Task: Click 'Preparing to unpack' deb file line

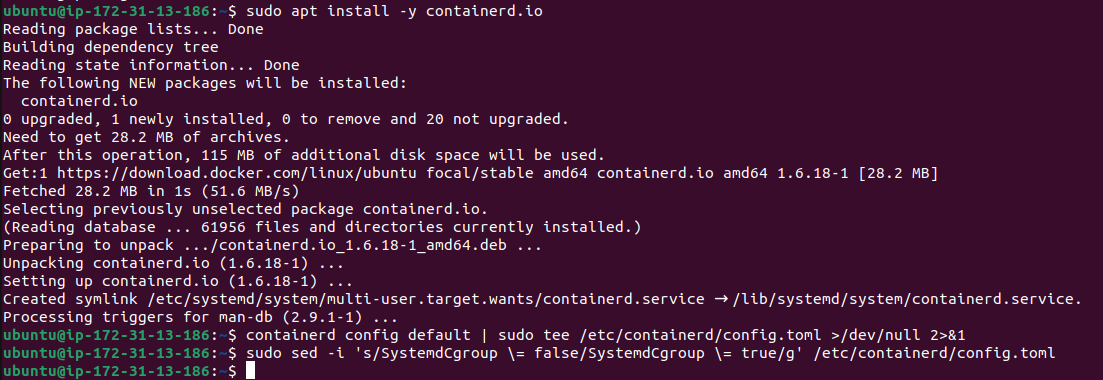Action: 272,246
